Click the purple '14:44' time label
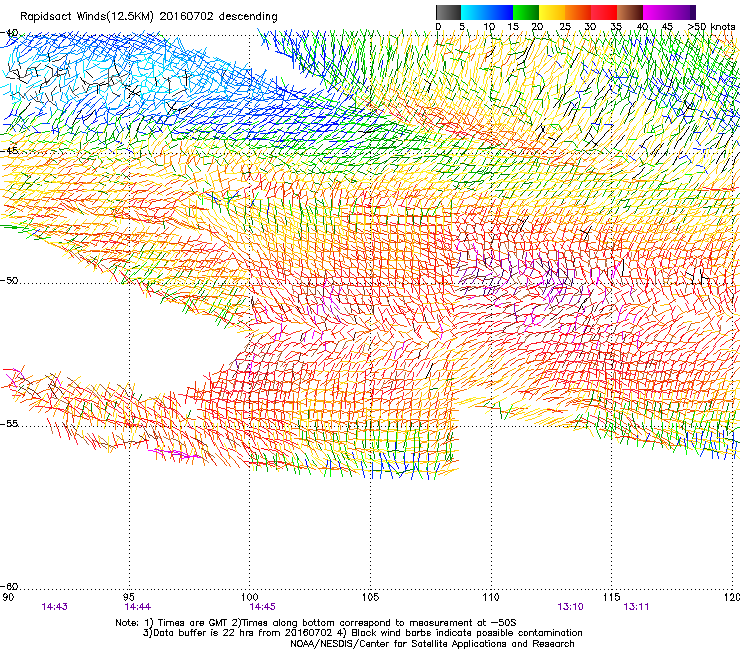The image size is (740, 650). pos(138,607)
